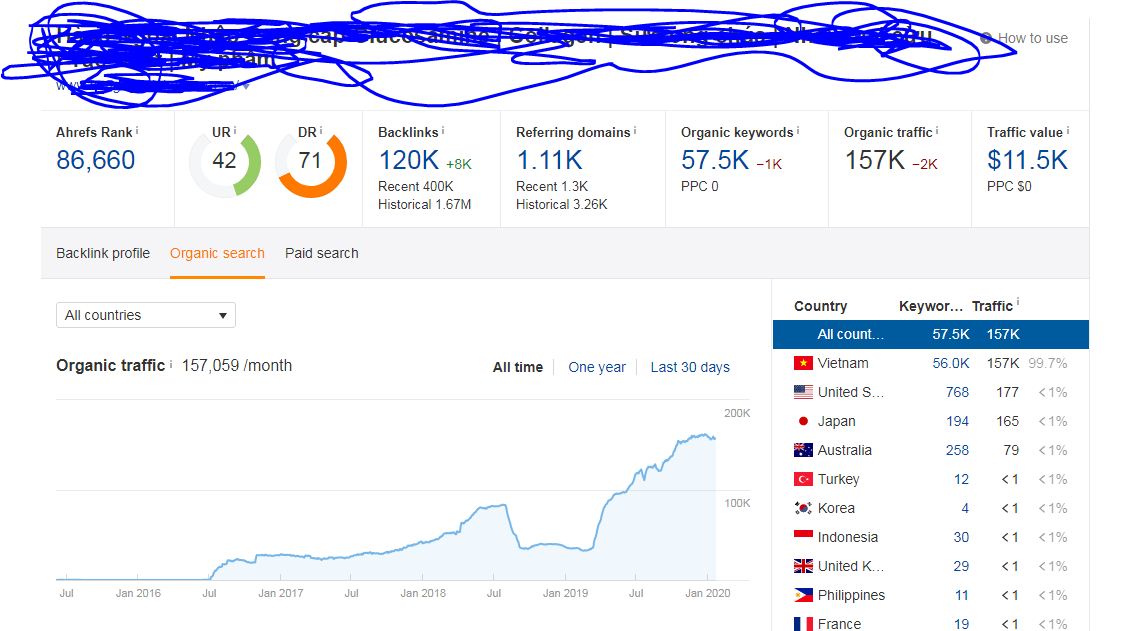
Task: Click the United States flag icon
Action: coord(804,392)
